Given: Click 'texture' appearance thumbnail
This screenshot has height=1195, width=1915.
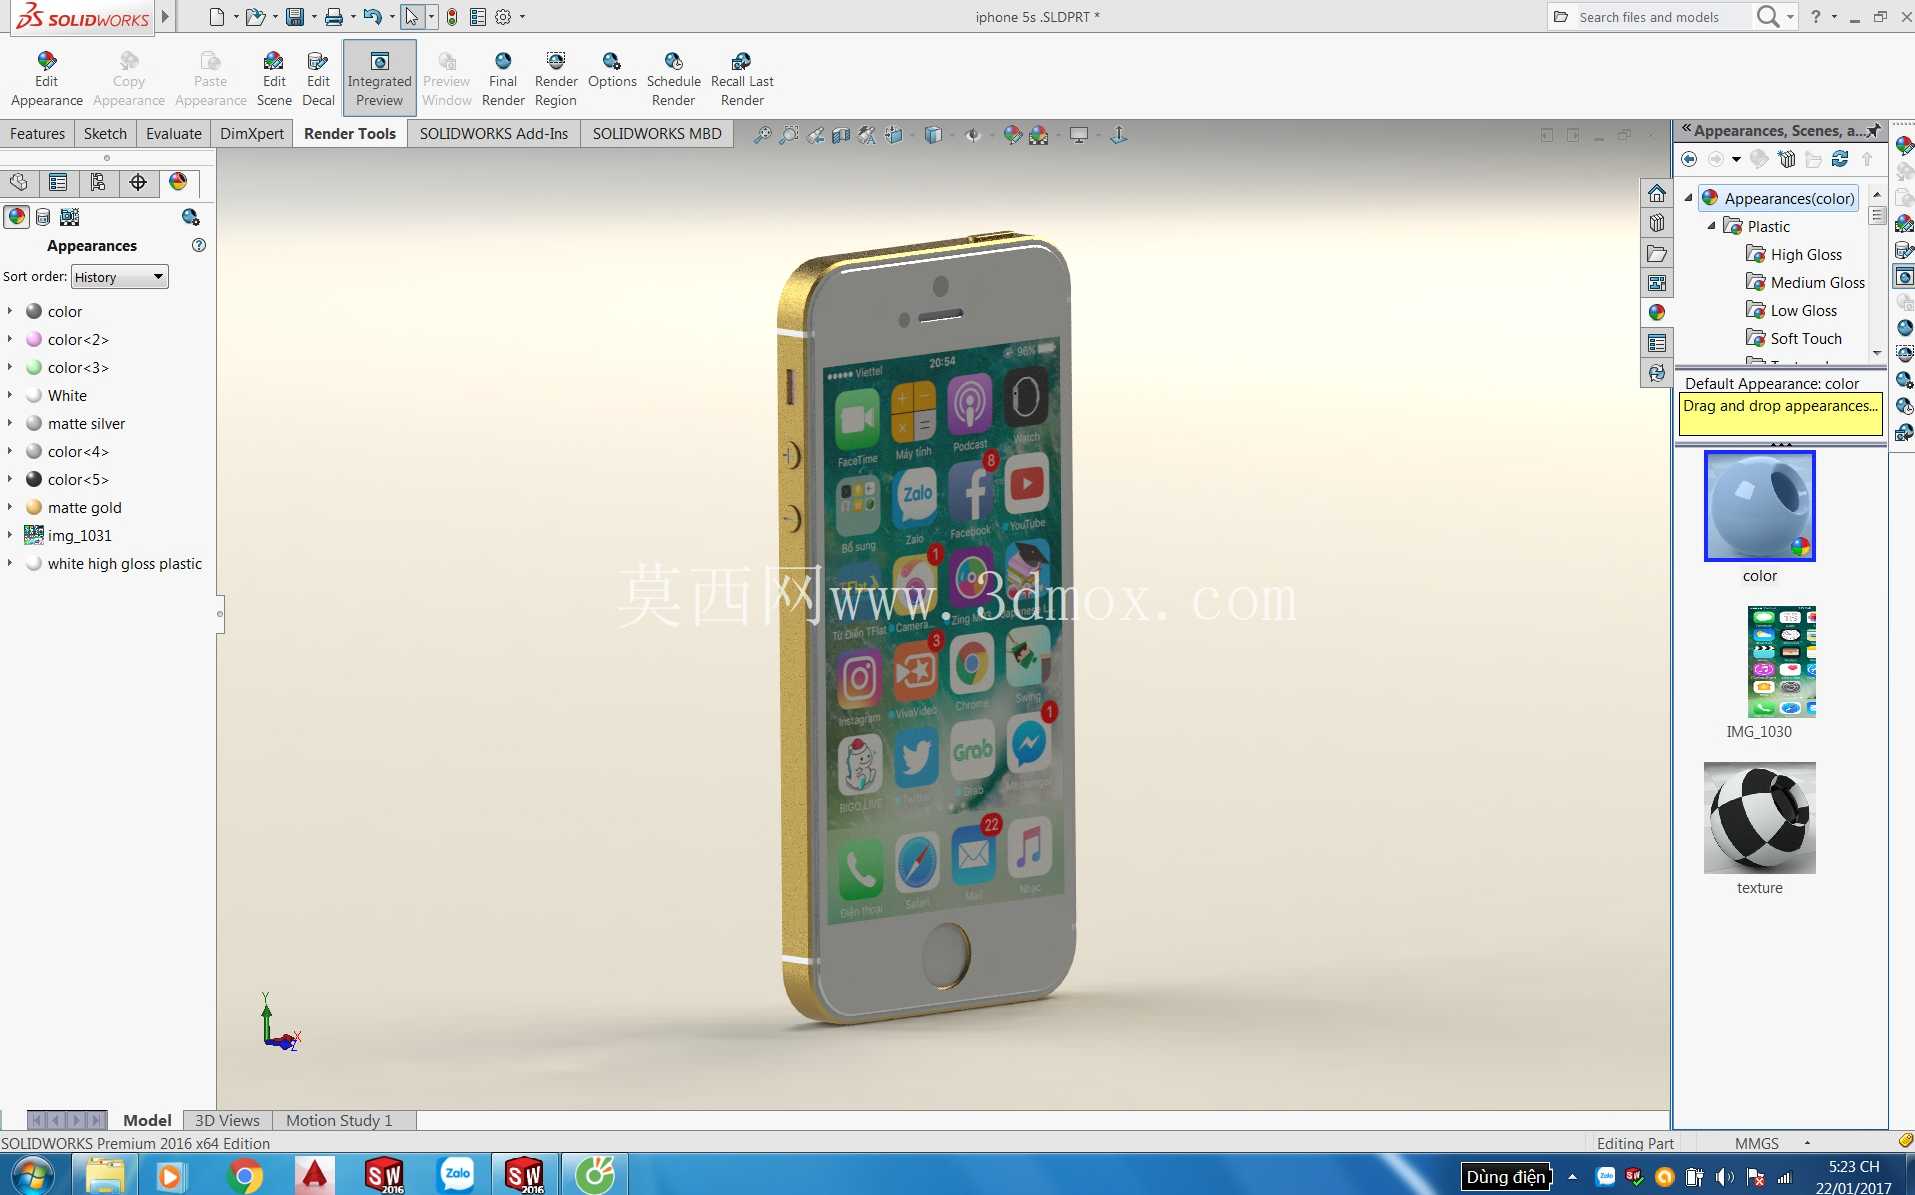Looking at the screenshot, I should point(1759,818).
